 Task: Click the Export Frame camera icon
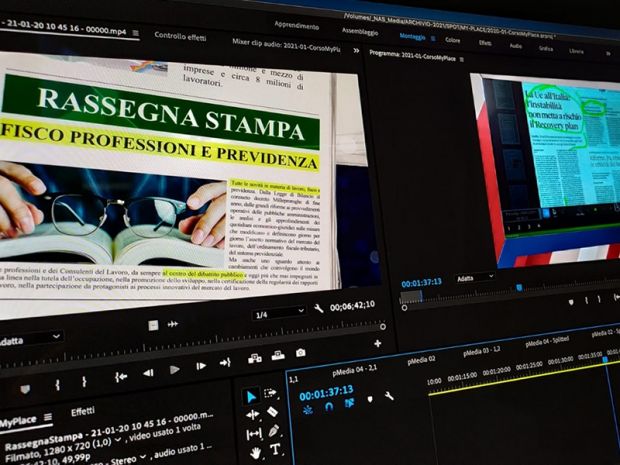tap(301, 352)
